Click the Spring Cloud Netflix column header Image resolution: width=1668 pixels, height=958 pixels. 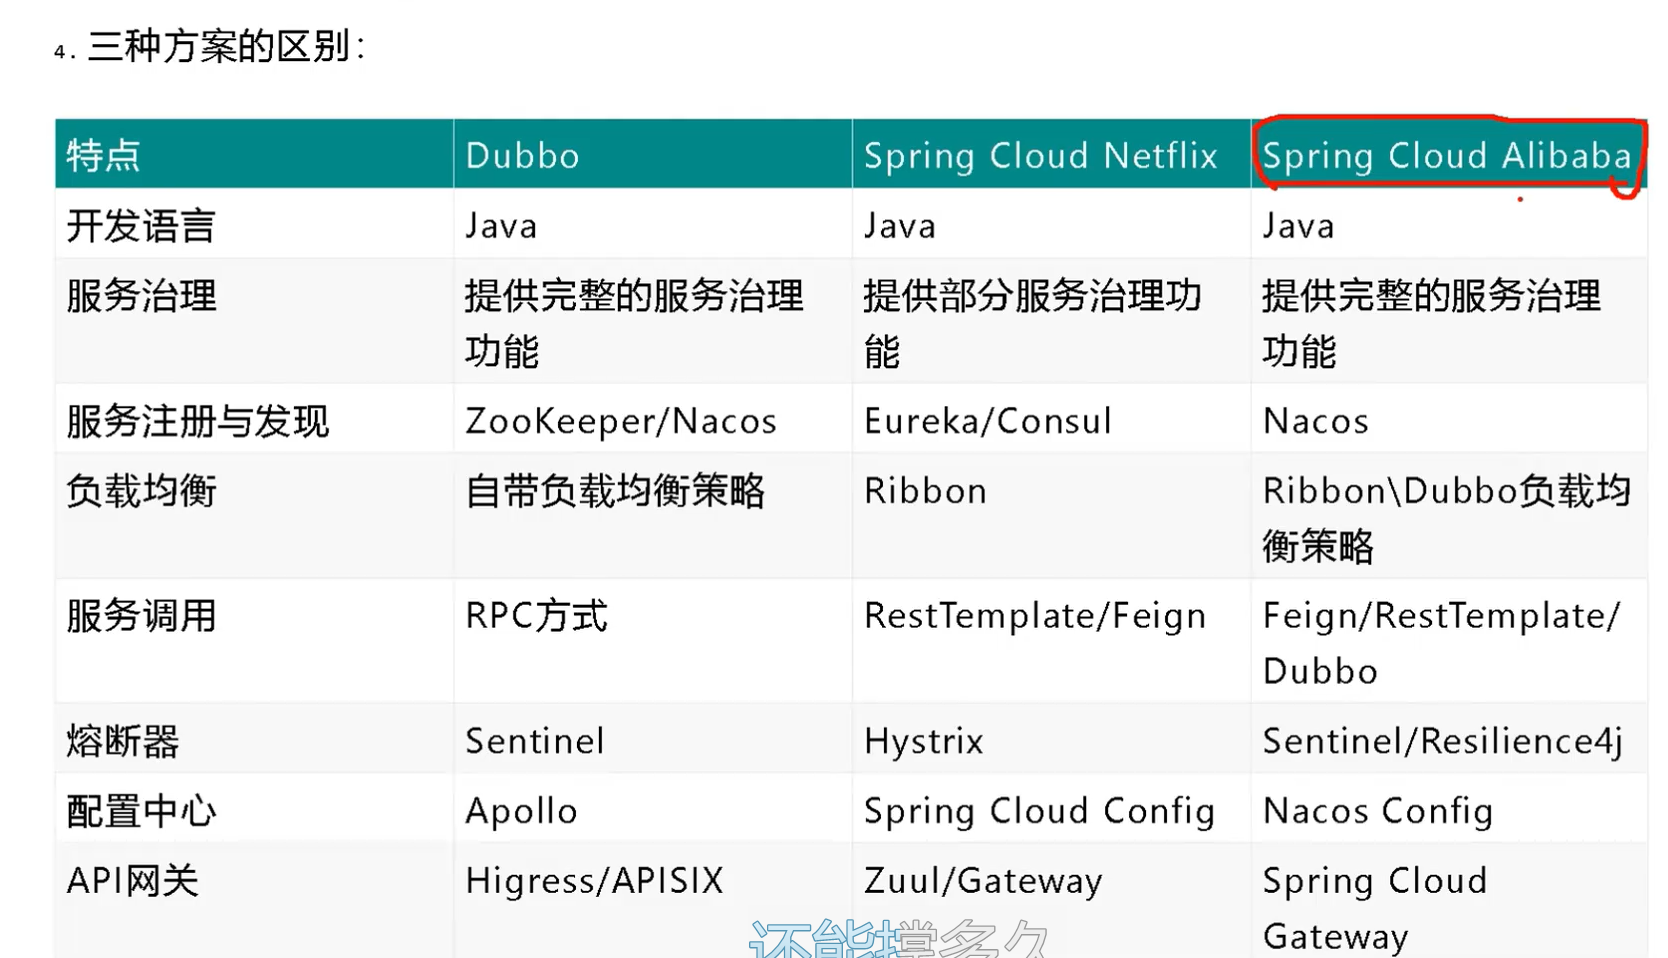coord(1040,156)
